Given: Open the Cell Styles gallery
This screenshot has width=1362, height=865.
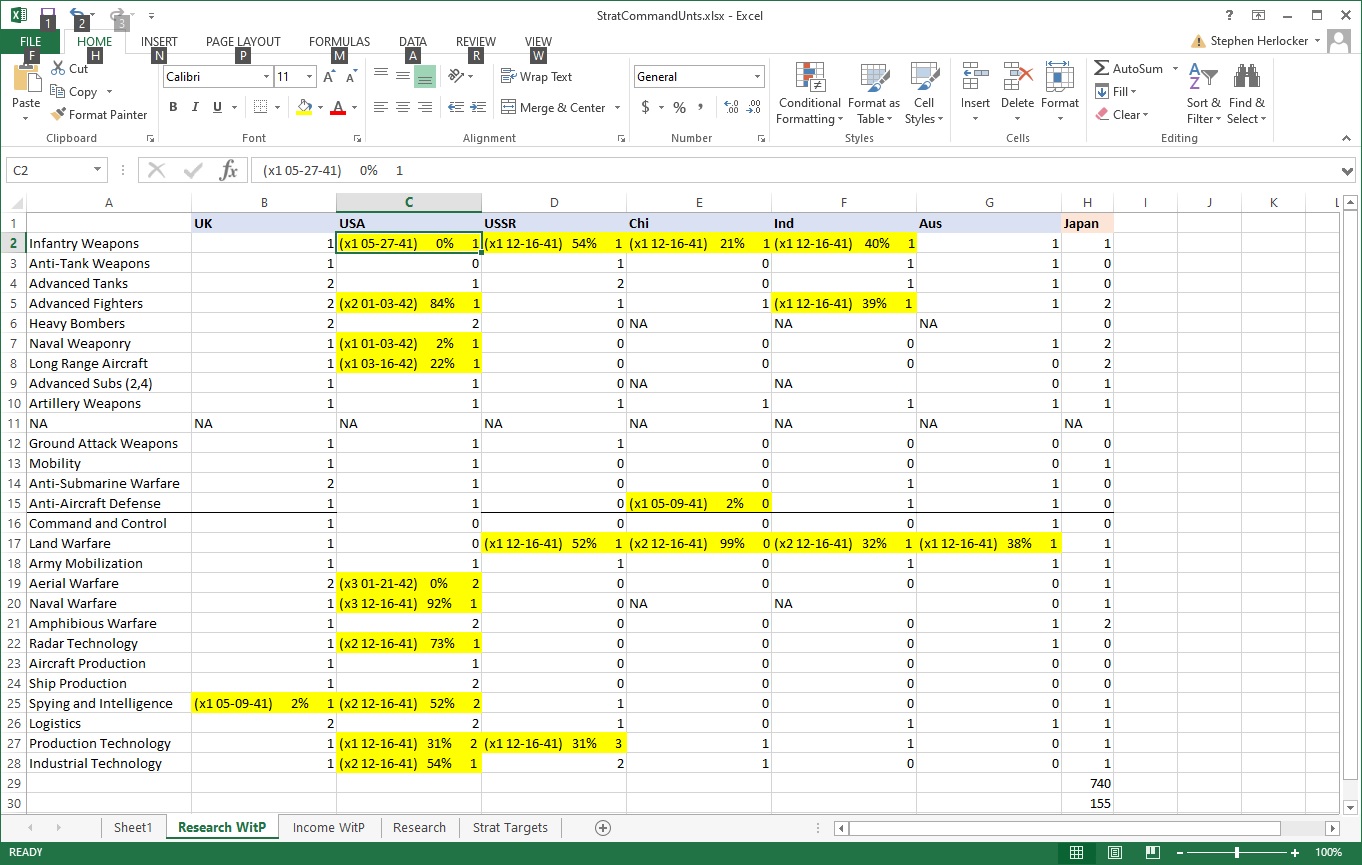Looking at the screenshot, I should pyautogui.click(x=924, y=94).
